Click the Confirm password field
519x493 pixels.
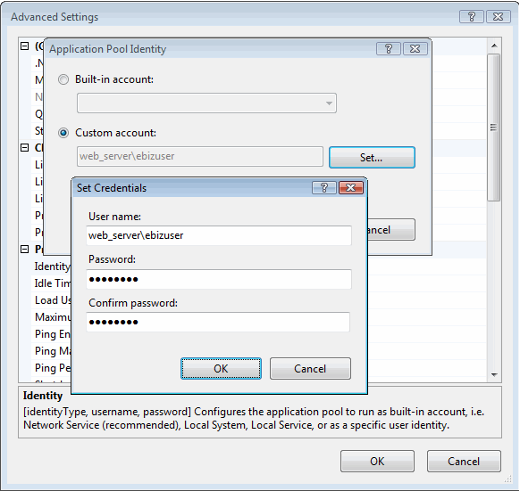point(218,322)
